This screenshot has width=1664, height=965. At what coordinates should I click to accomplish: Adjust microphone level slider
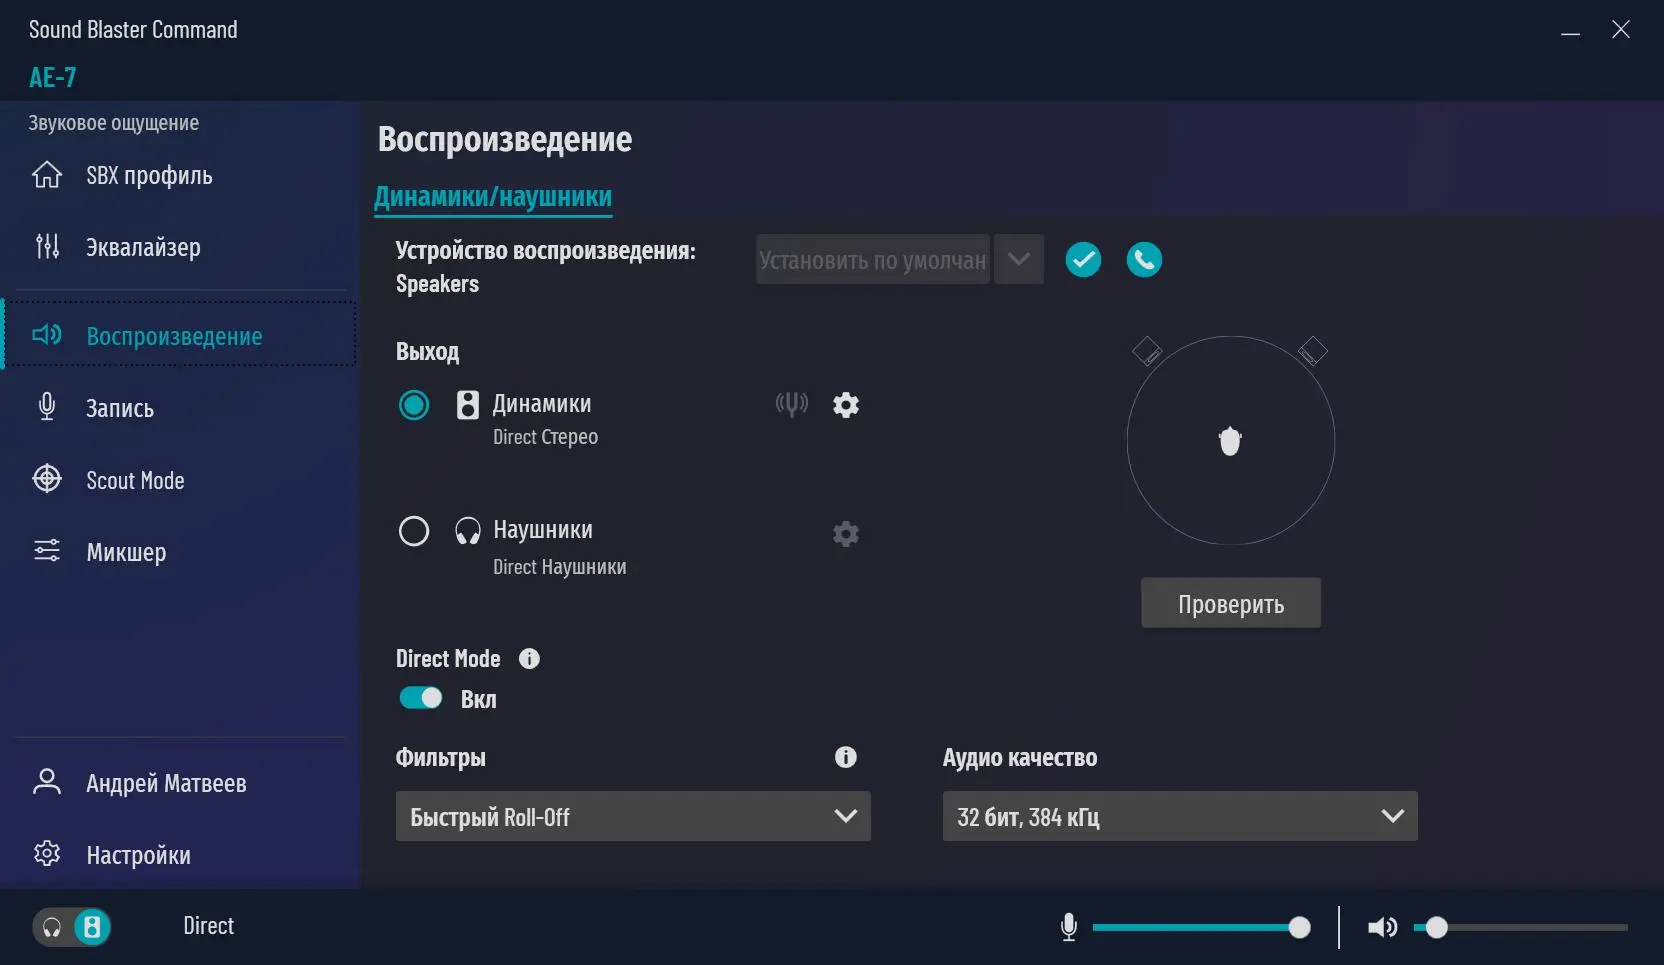point(1201,928)
